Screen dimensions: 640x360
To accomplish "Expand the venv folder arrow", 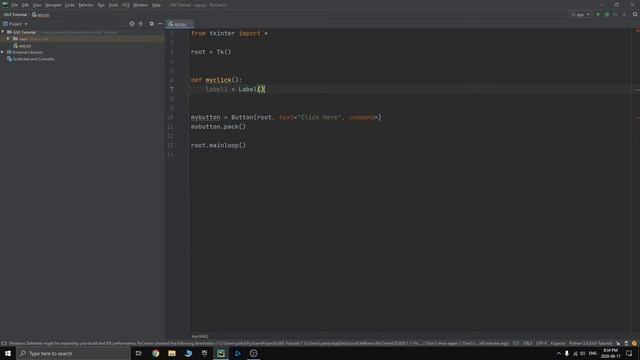I will click(8, 39).
